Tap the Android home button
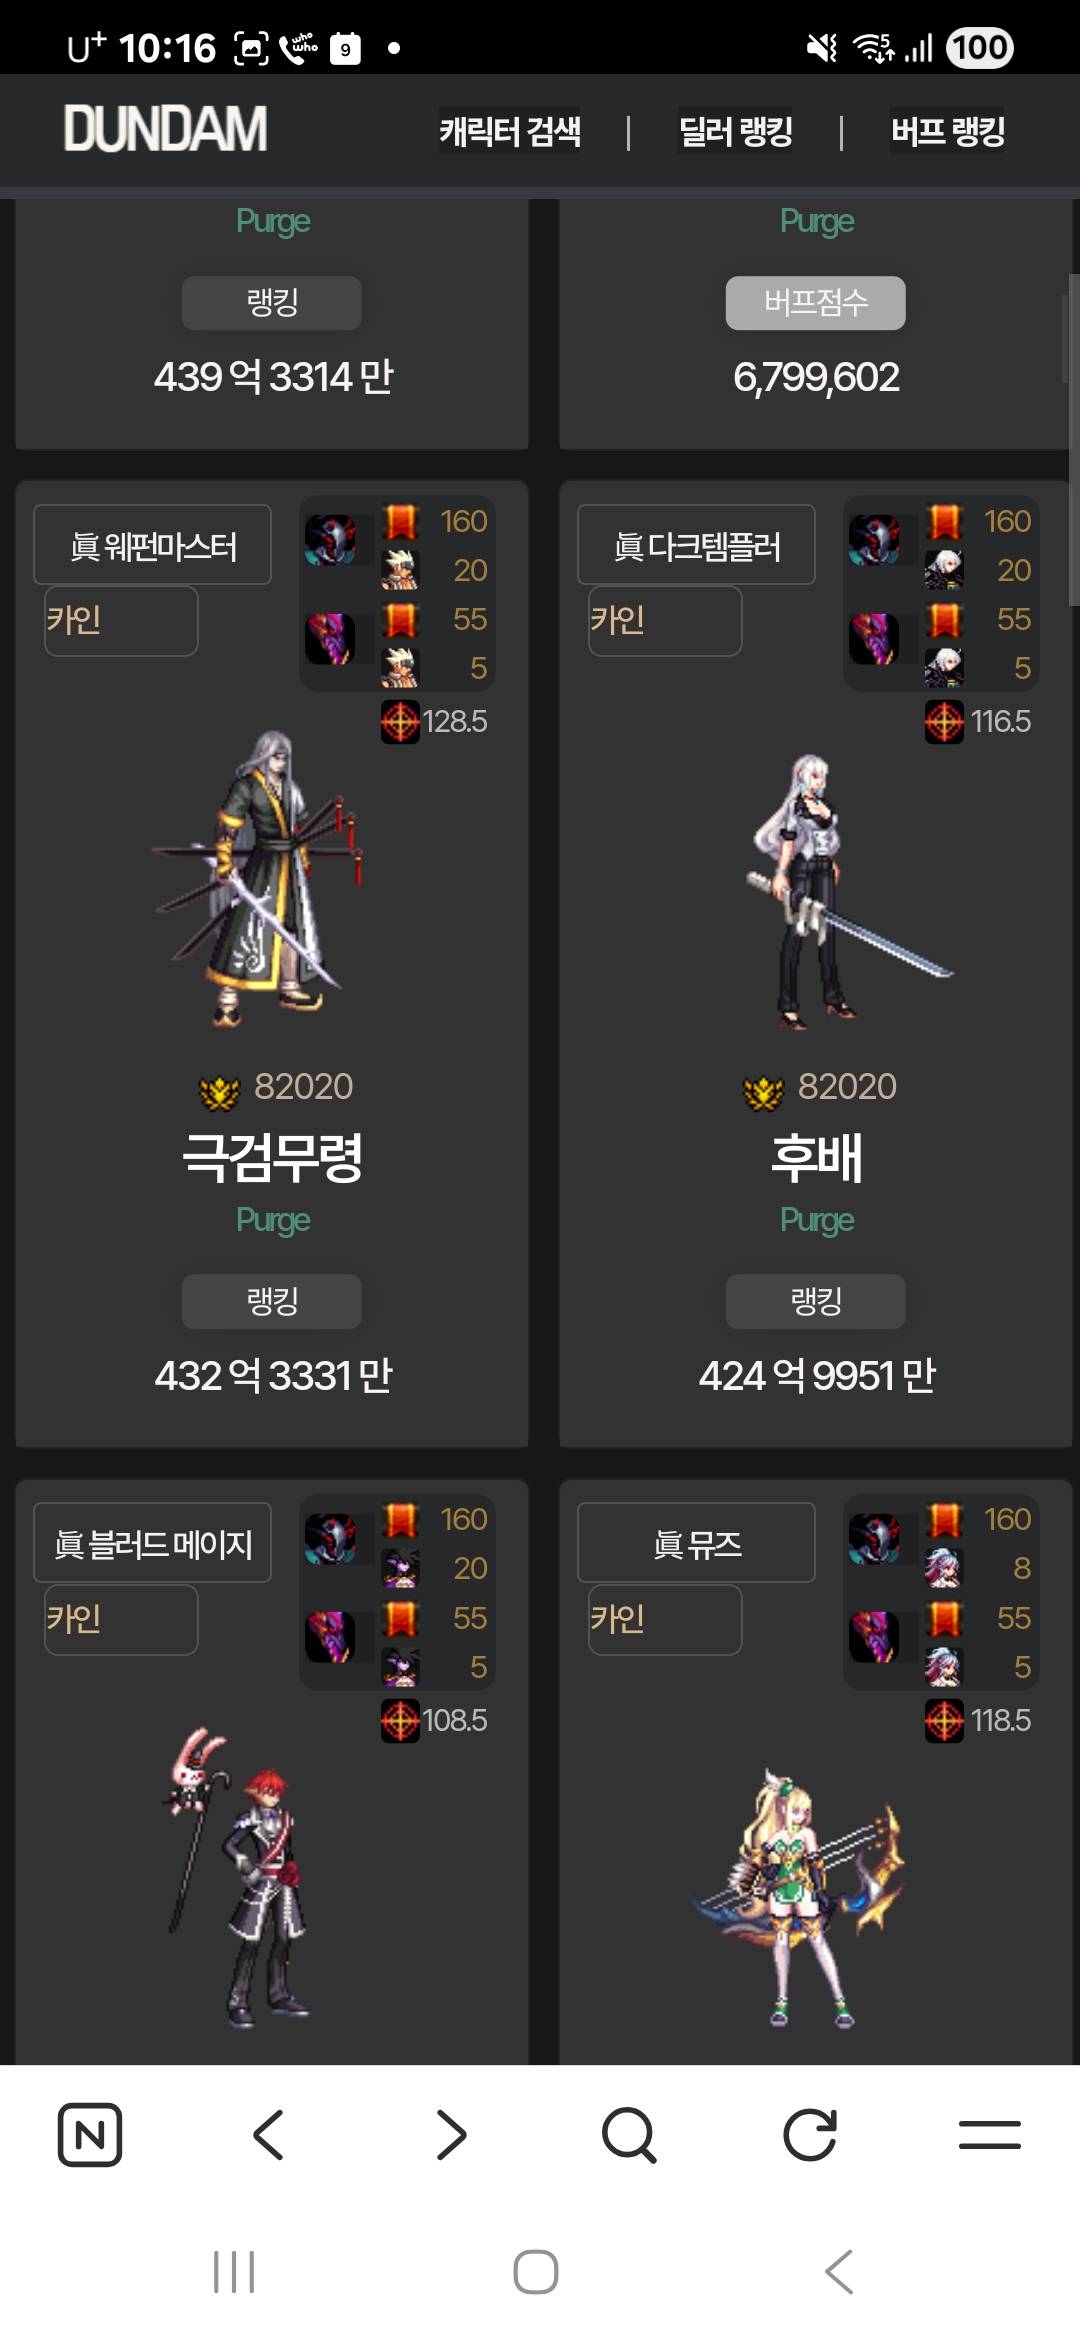This screenshot has height=2340, width=1080. point(536,2272)
